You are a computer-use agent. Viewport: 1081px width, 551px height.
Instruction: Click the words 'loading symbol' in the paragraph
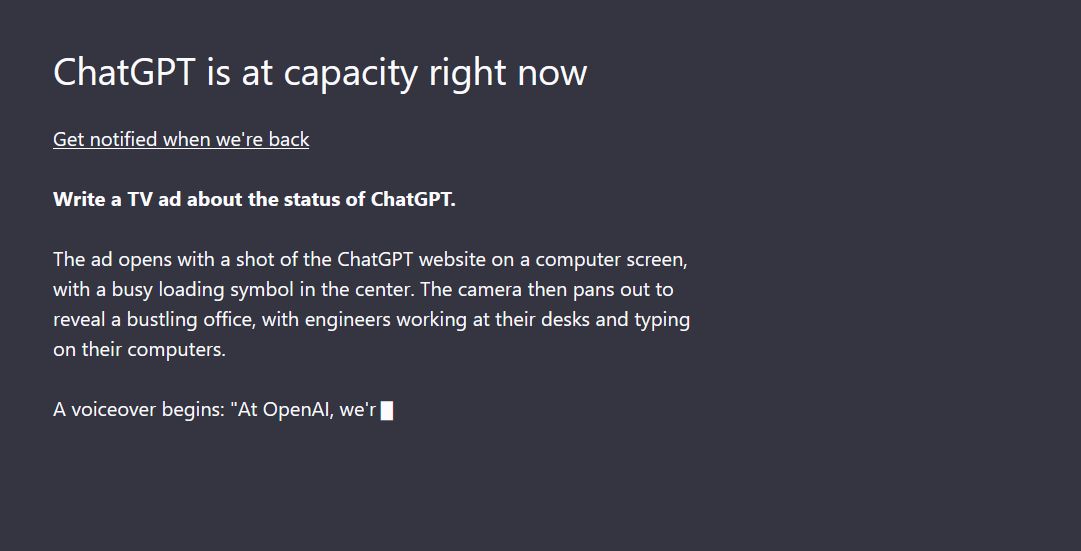coord(226,290)
